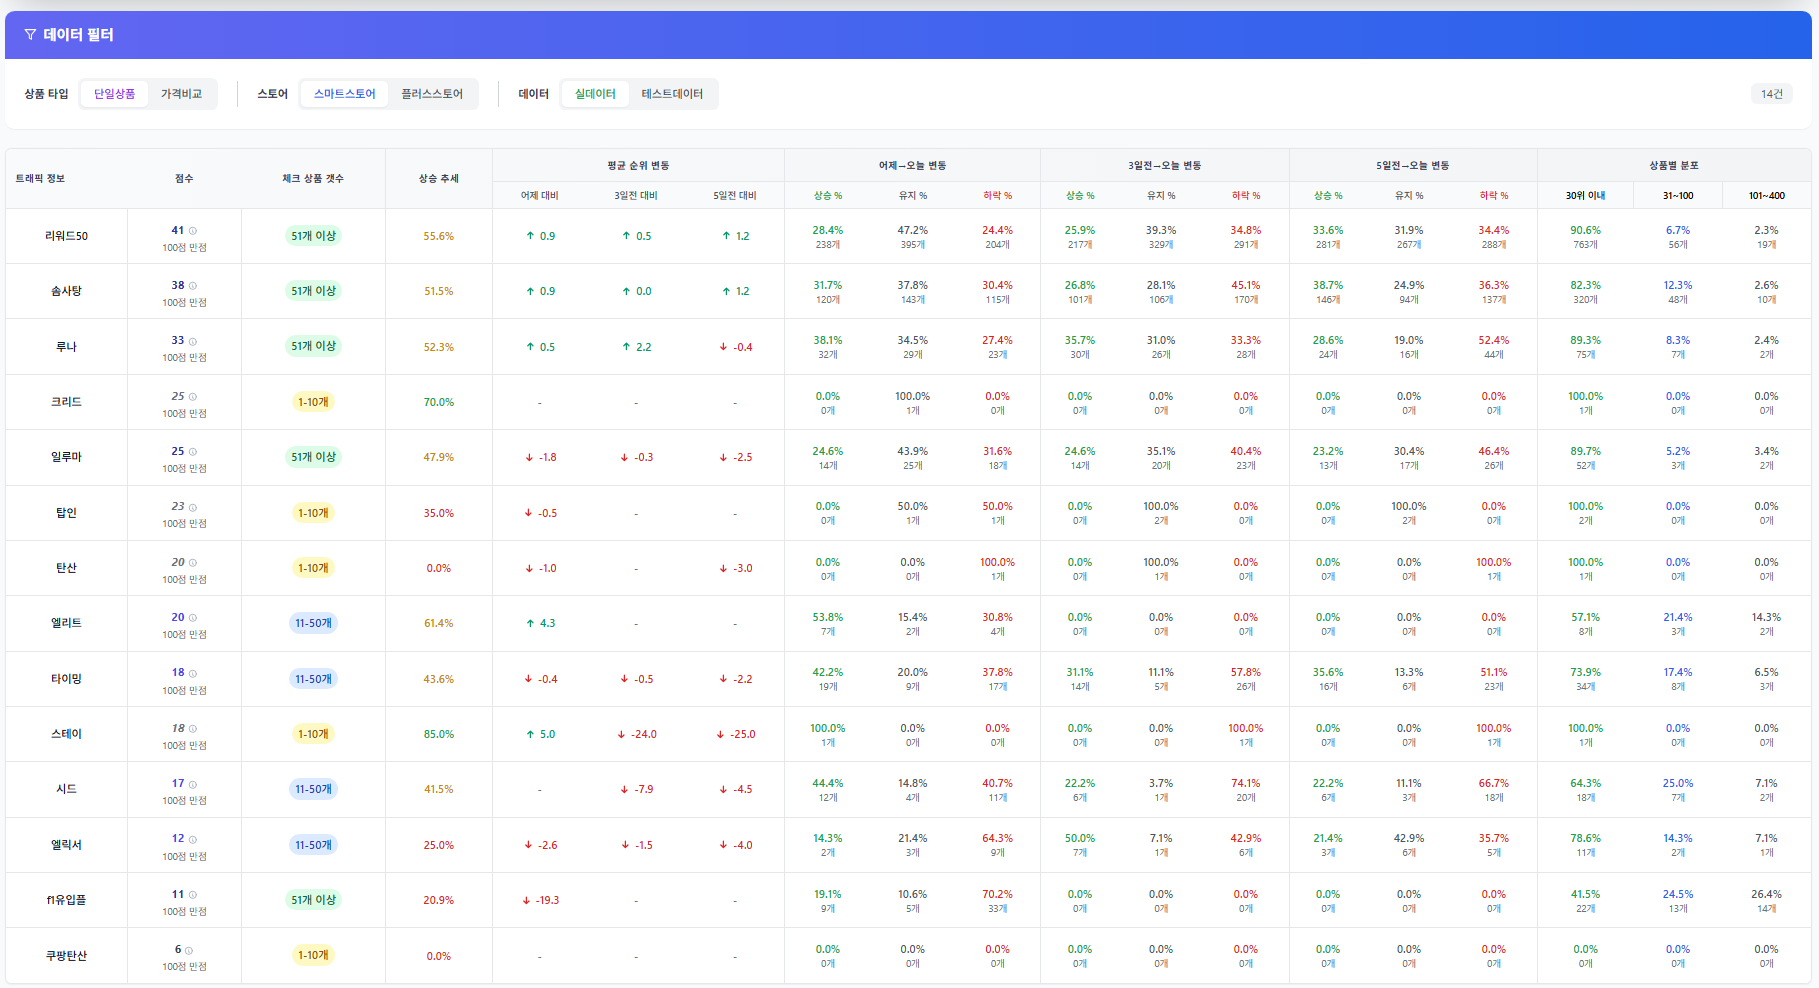Click the funnel icon beside 데이터 필터

coord(30,35)
